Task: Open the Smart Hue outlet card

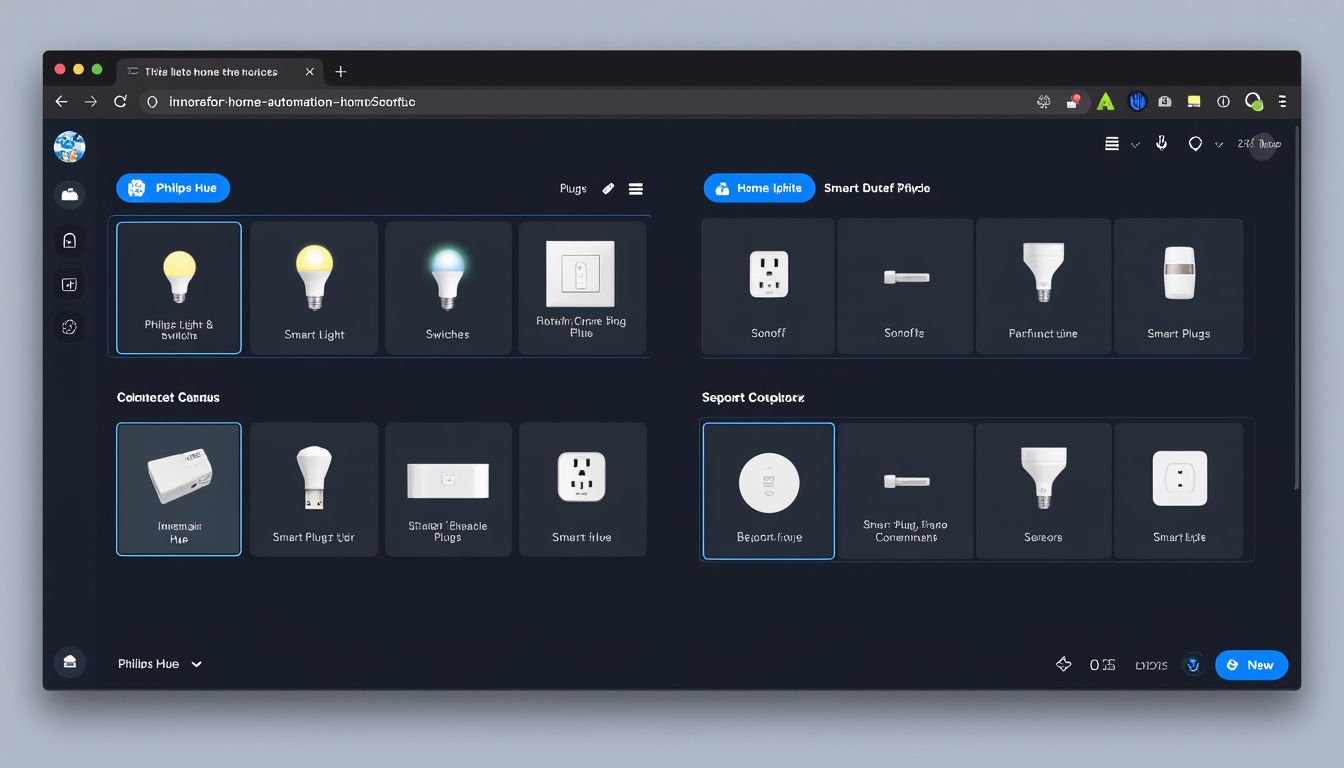Action: tap(582, 489)
